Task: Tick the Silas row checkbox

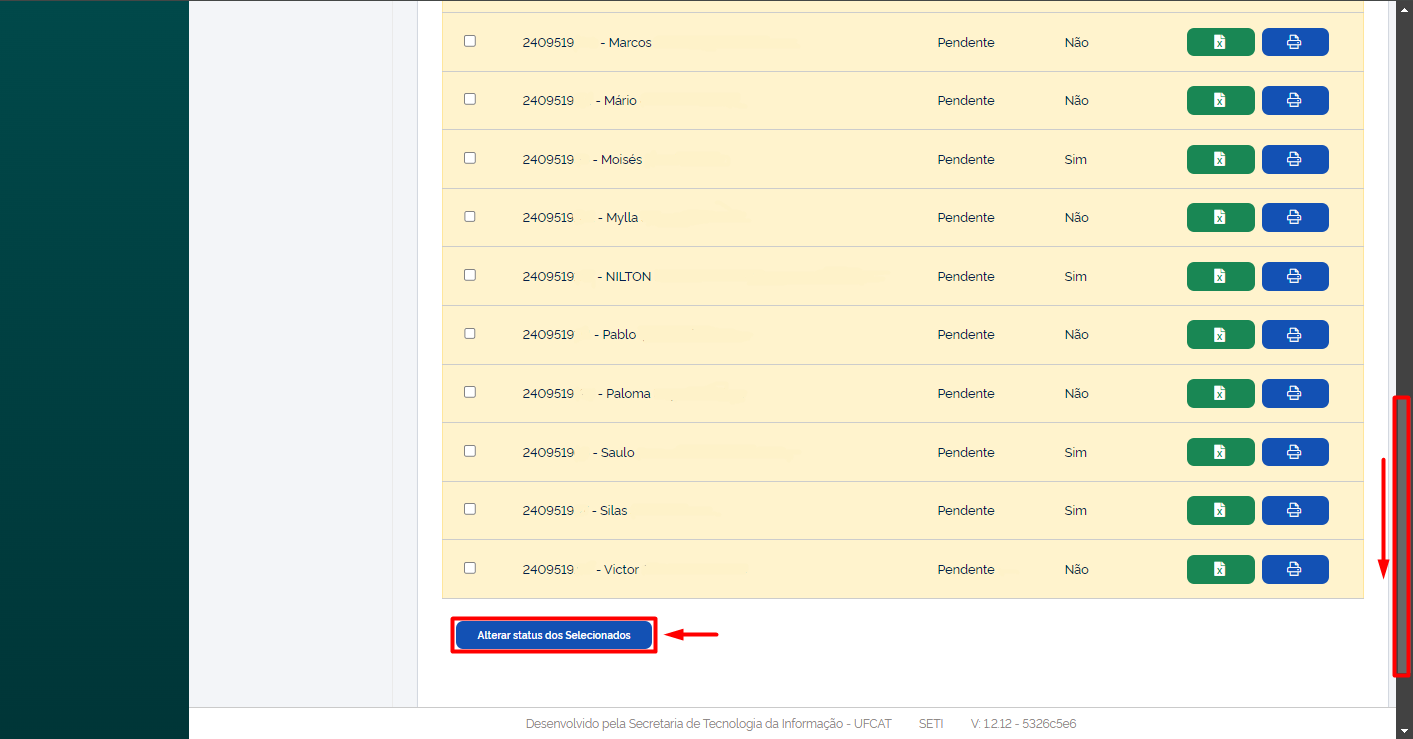Action: pyautogui.click(x=470, y=509)
